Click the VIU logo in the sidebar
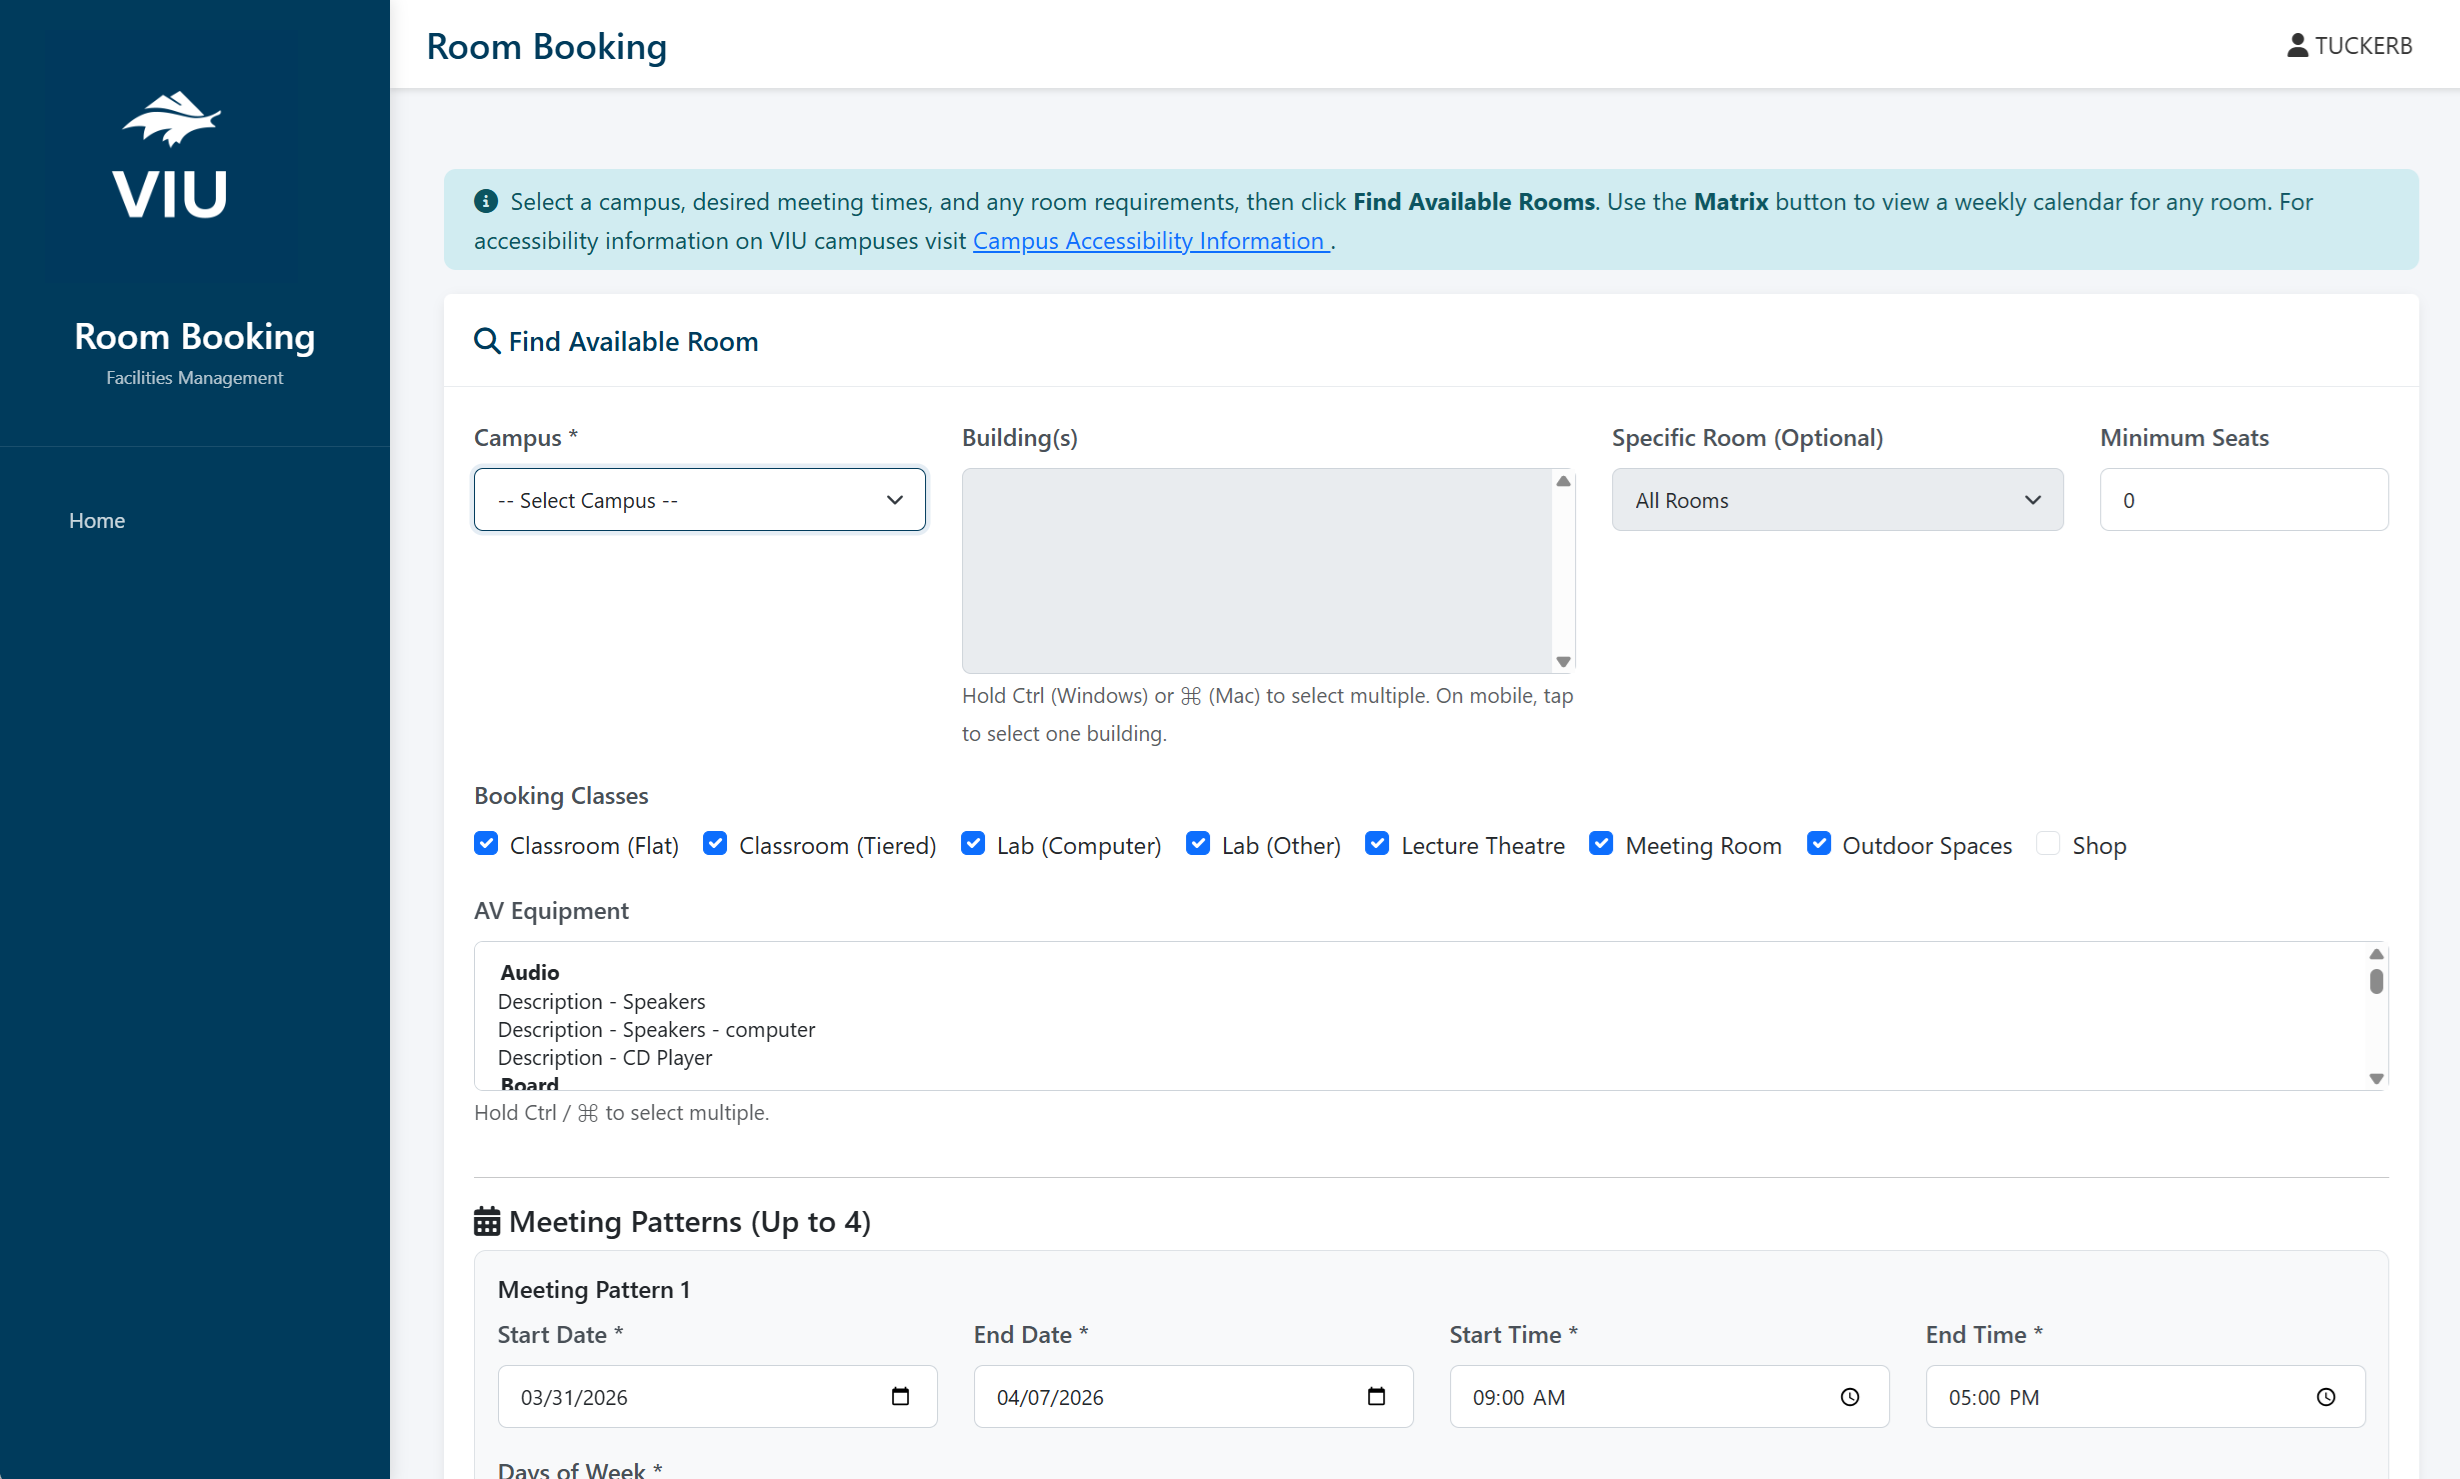 click(169, 152)
